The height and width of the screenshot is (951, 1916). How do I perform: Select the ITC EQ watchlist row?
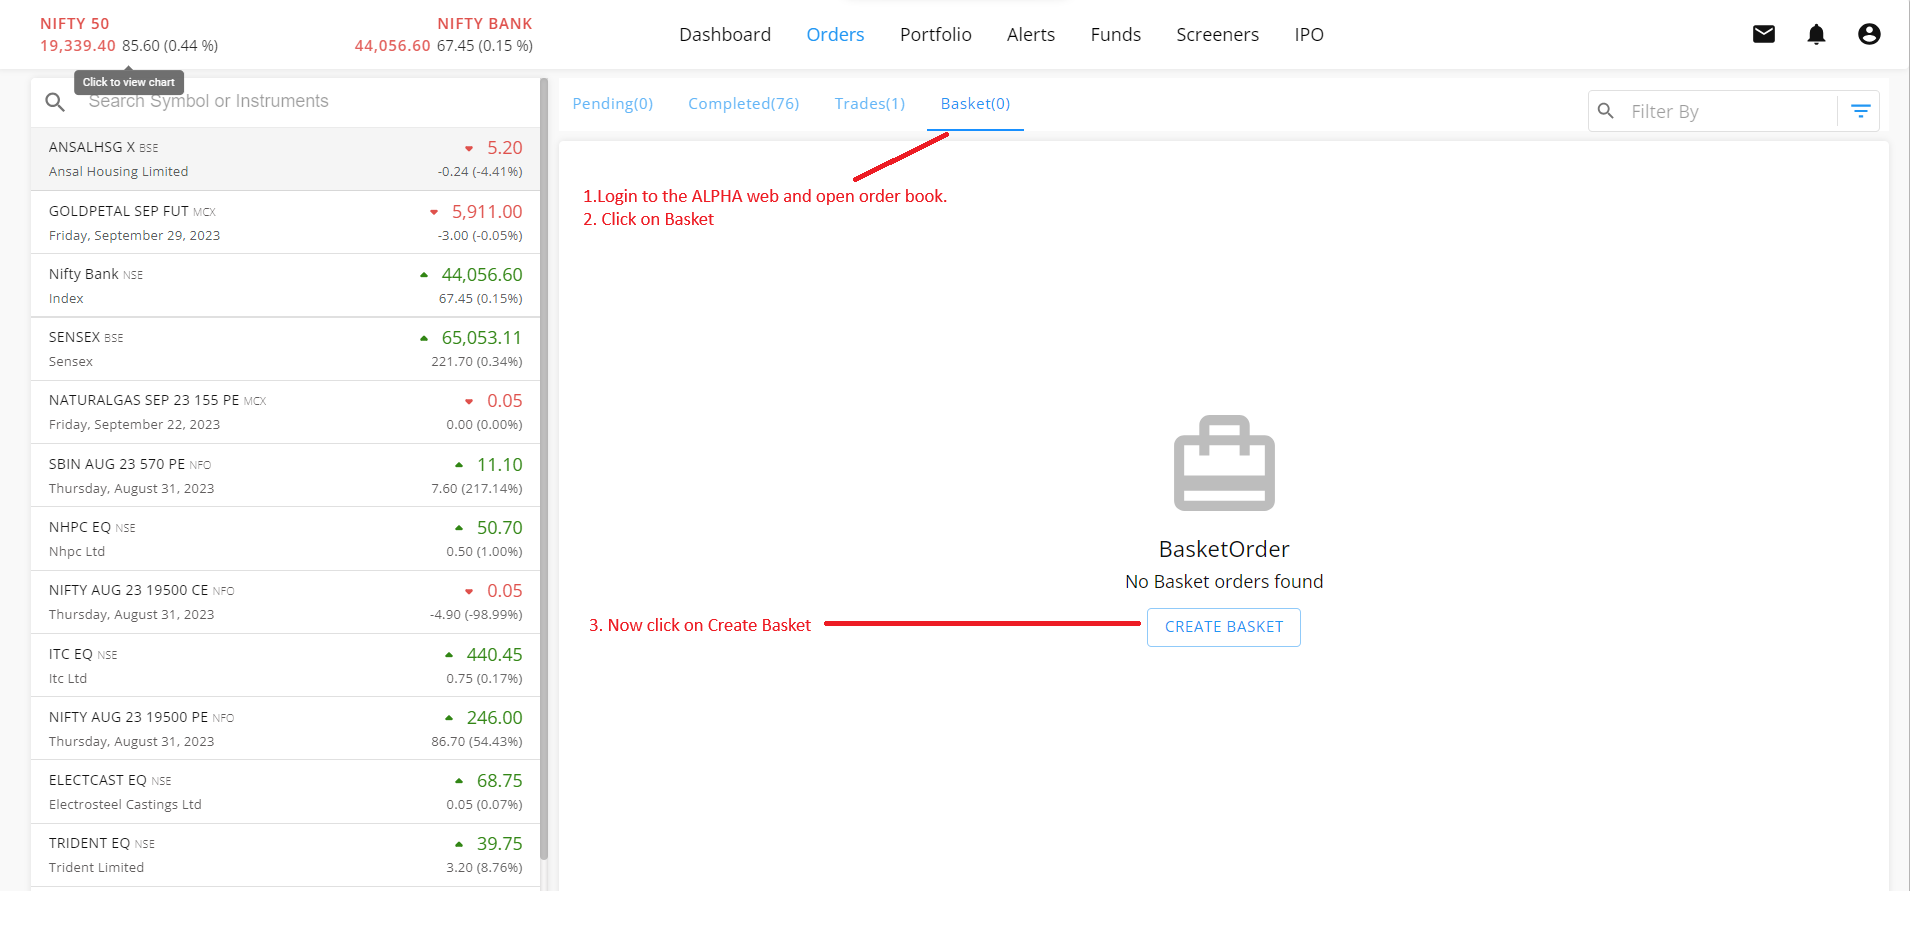[285, 666]
